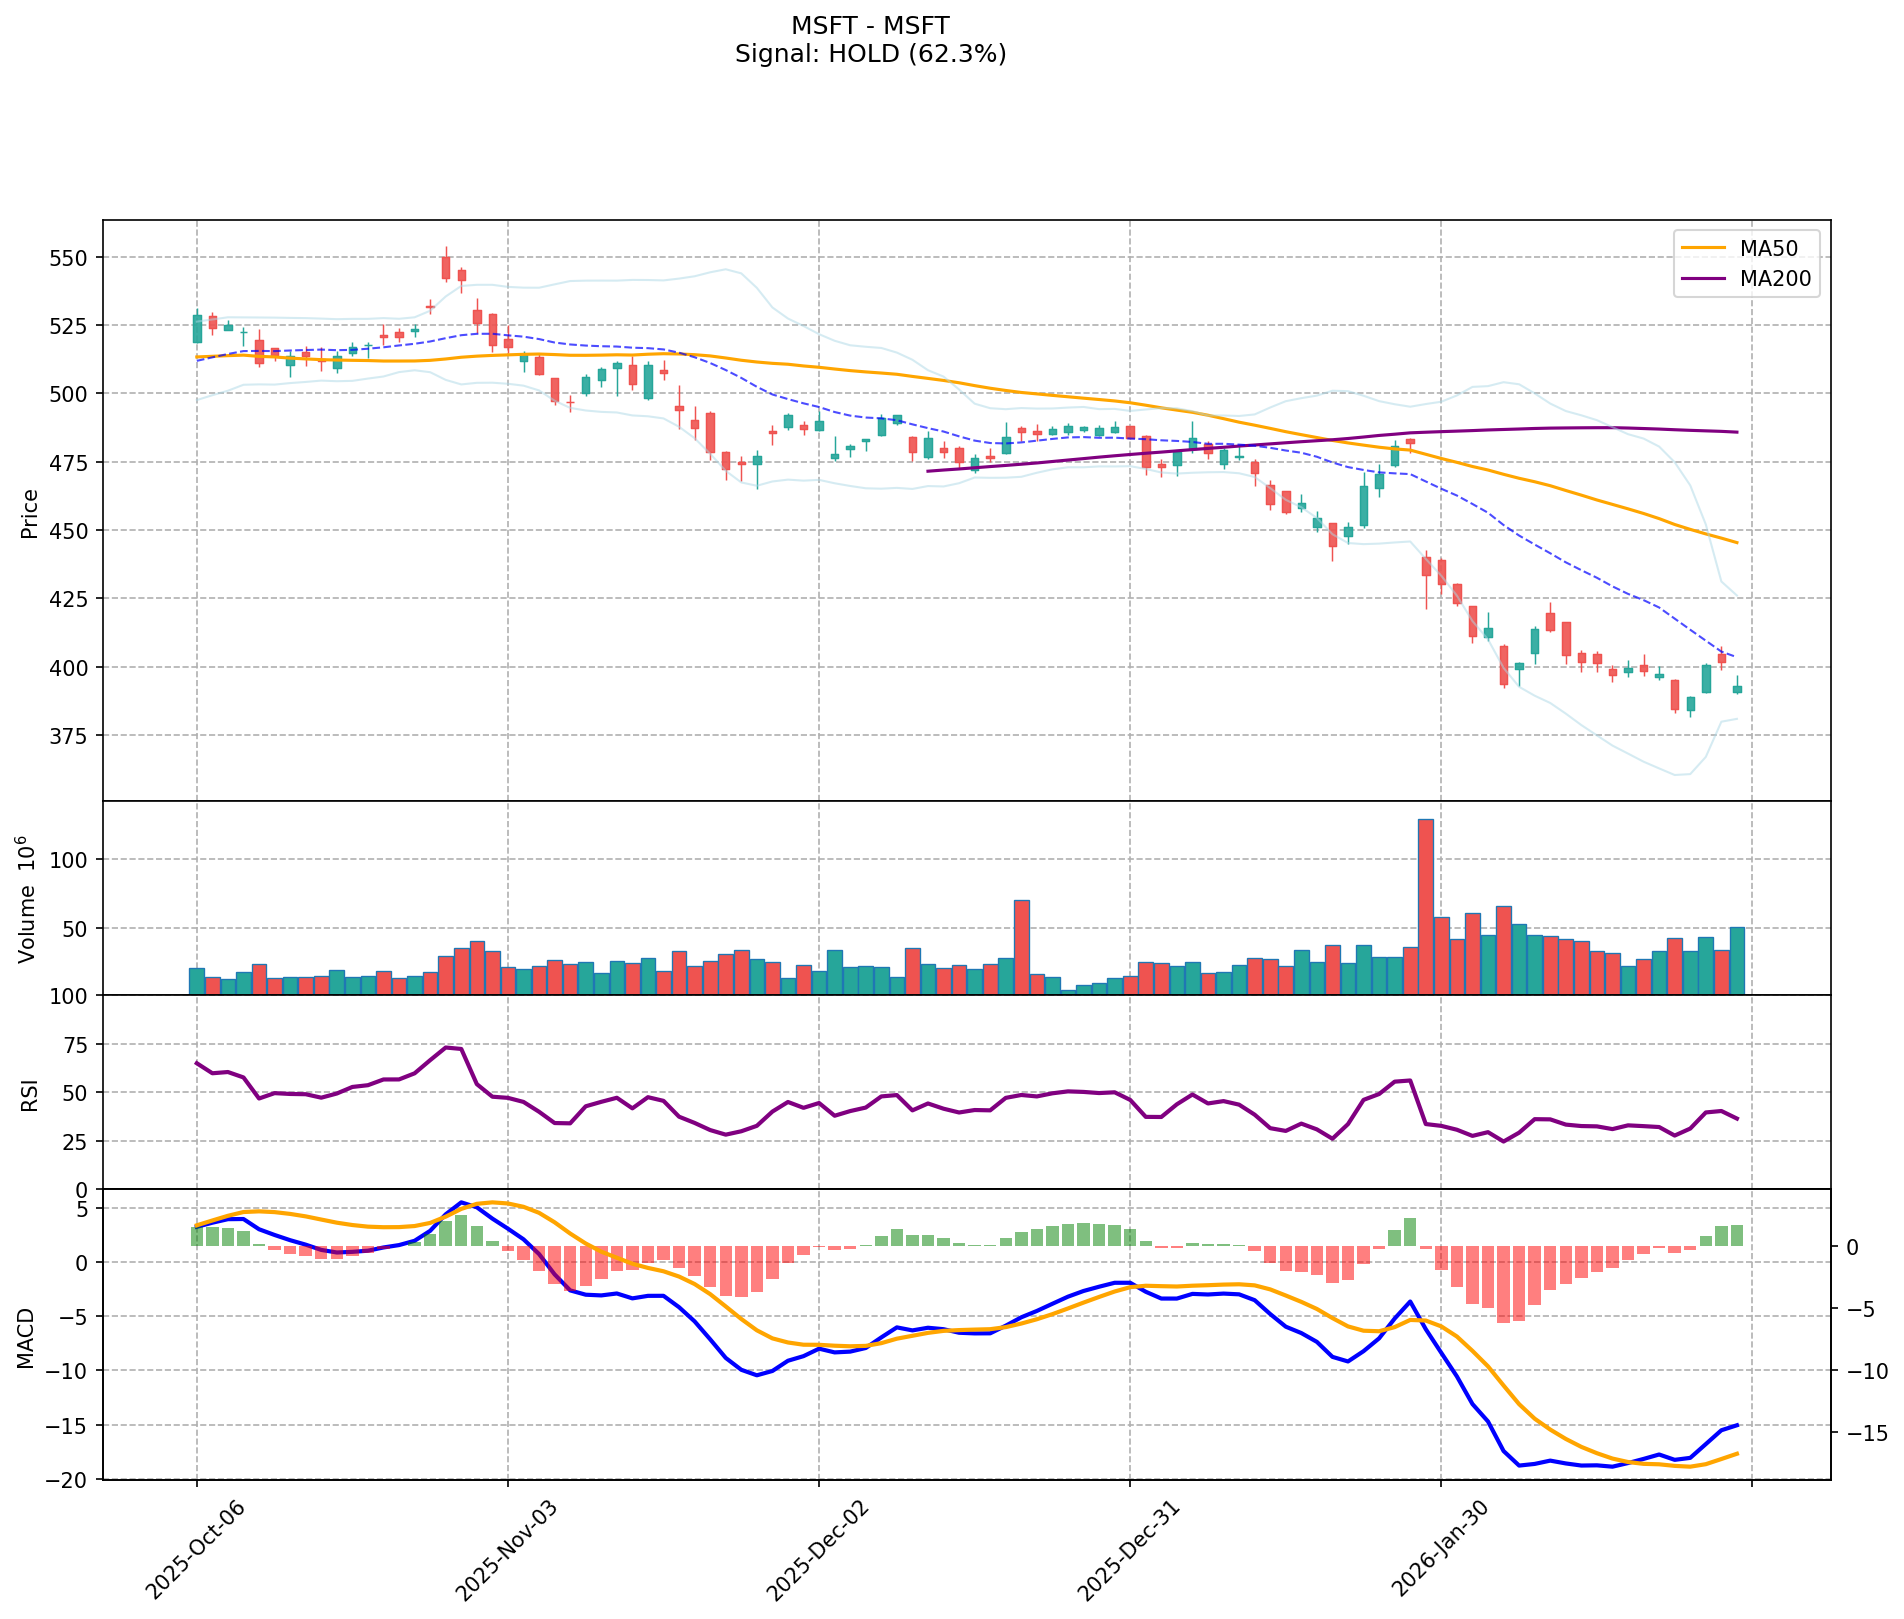
Task: Click the Price y-axis label
Action: pos(30,513)
